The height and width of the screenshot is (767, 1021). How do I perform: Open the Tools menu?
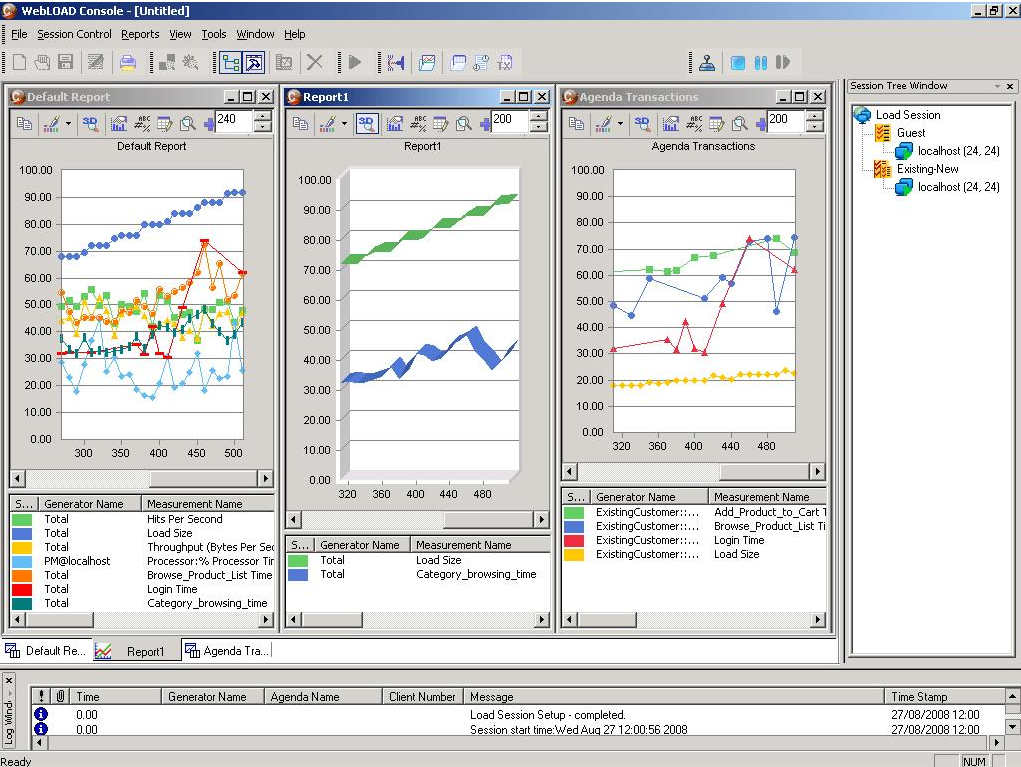click(214, 34)
